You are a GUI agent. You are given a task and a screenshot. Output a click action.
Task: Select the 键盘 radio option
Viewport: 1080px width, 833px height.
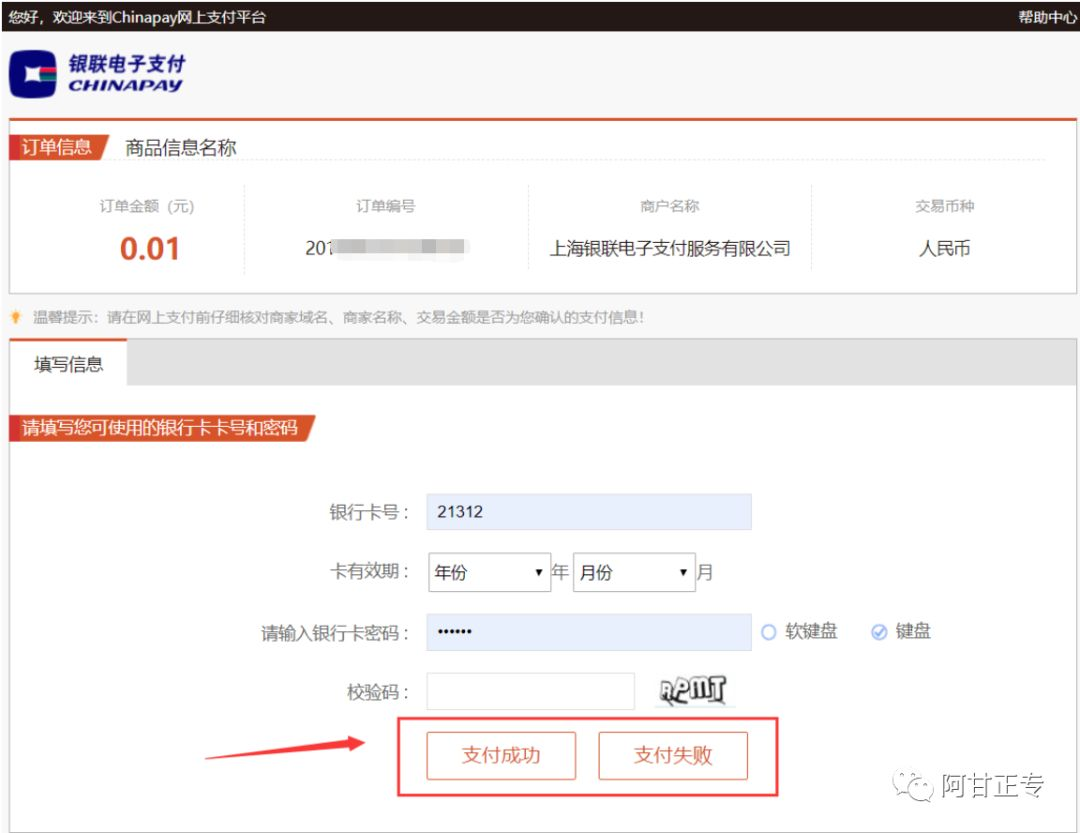(x=879, y=632)
